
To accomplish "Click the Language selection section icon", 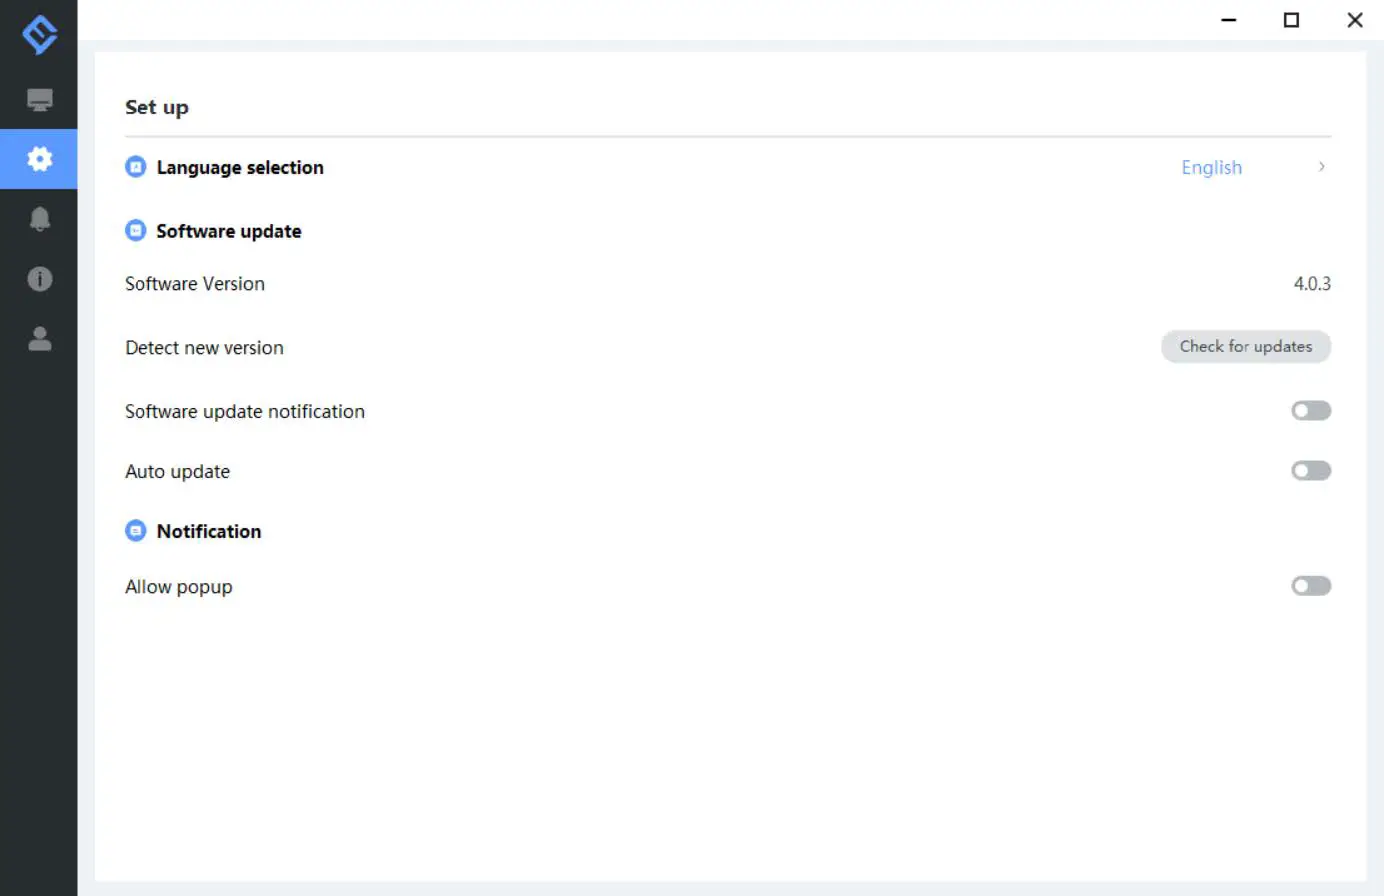I will tap(136, 167).
